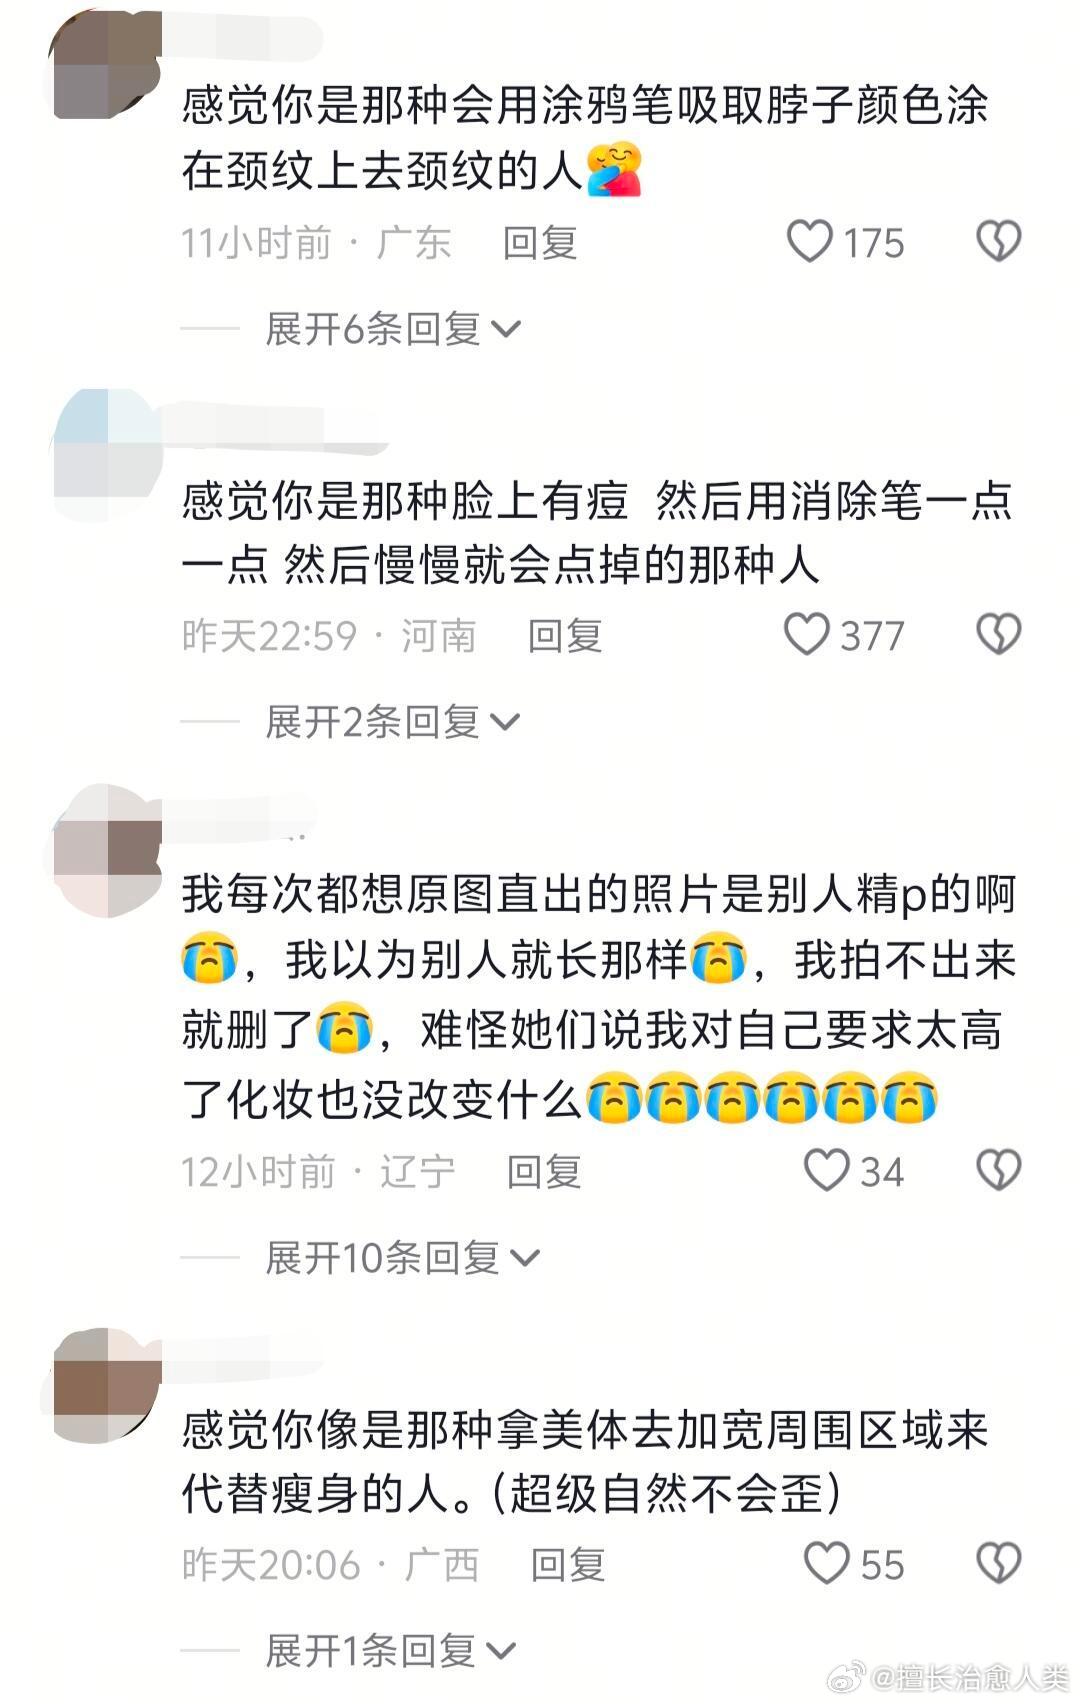Viewport: 1080px width, 1704px height.
Task: Dislike the Liaoning comment via broken heart
Action: pos(998,1171)
